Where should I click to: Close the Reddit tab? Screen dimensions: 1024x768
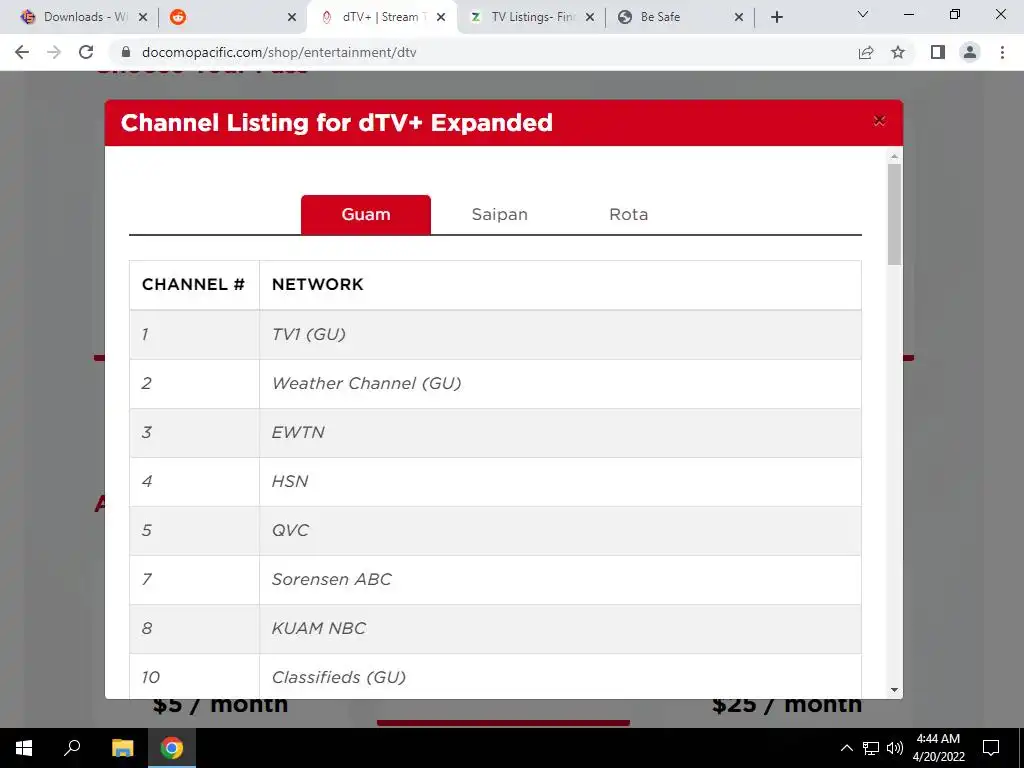tap(292, 17)
